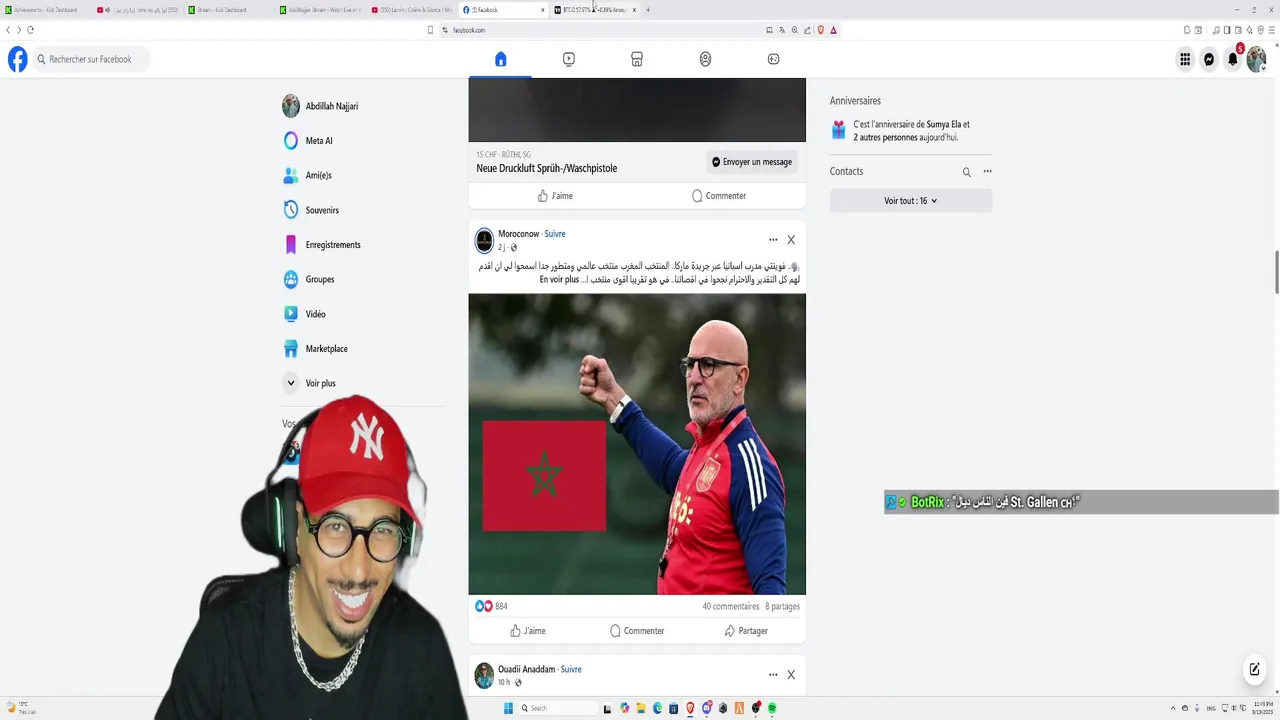Click the browser reload button
This screenshot has width=1280, height=720.
click(x=30, y=30)
